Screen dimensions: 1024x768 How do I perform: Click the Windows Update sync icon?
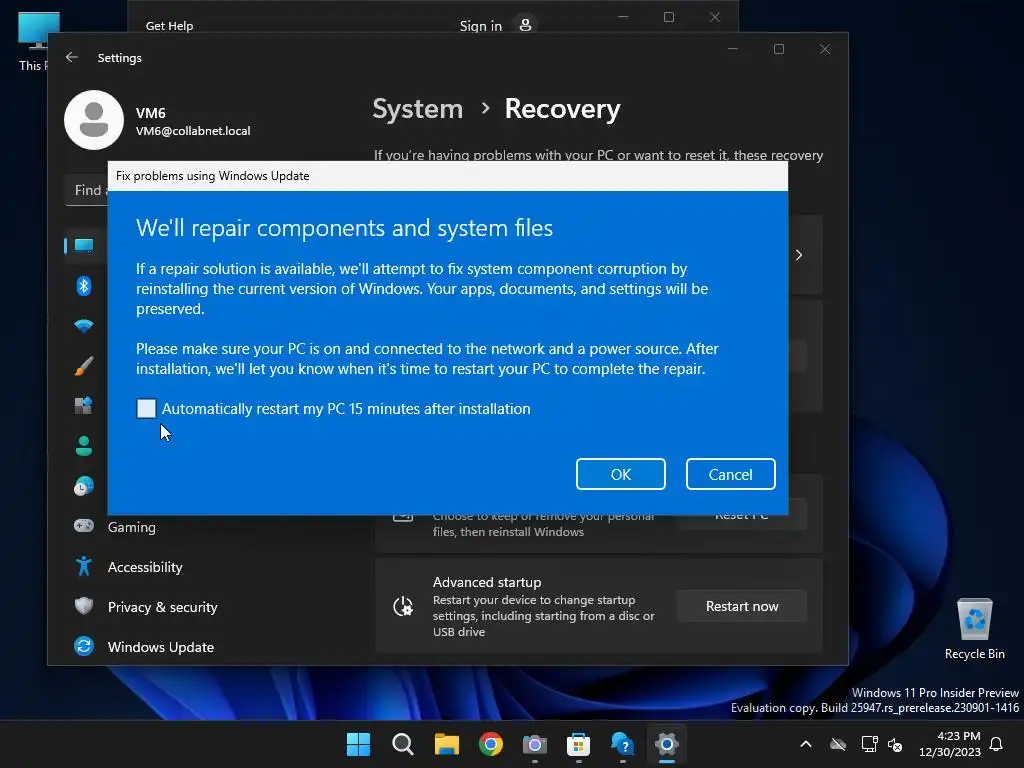(84, 646)
